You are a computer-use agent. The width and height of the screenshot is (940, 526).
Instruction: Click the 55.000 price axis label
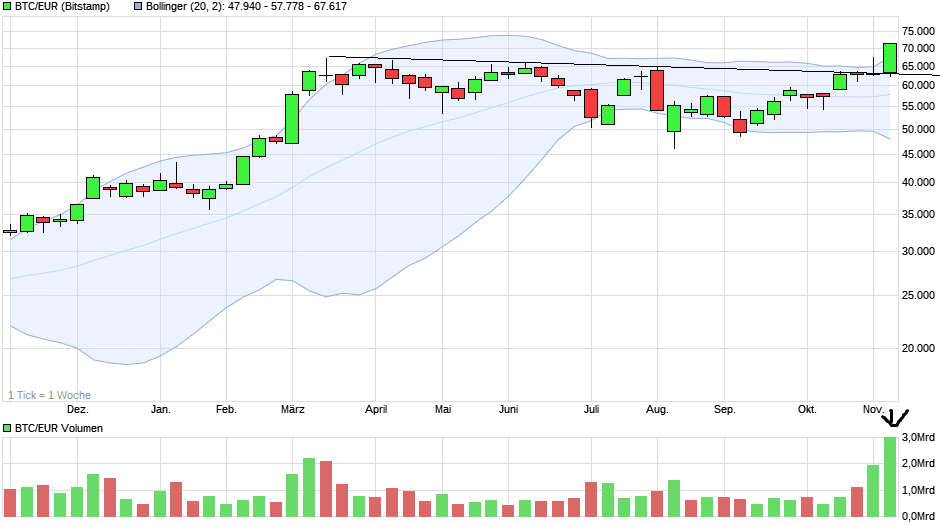coord(918,106)
